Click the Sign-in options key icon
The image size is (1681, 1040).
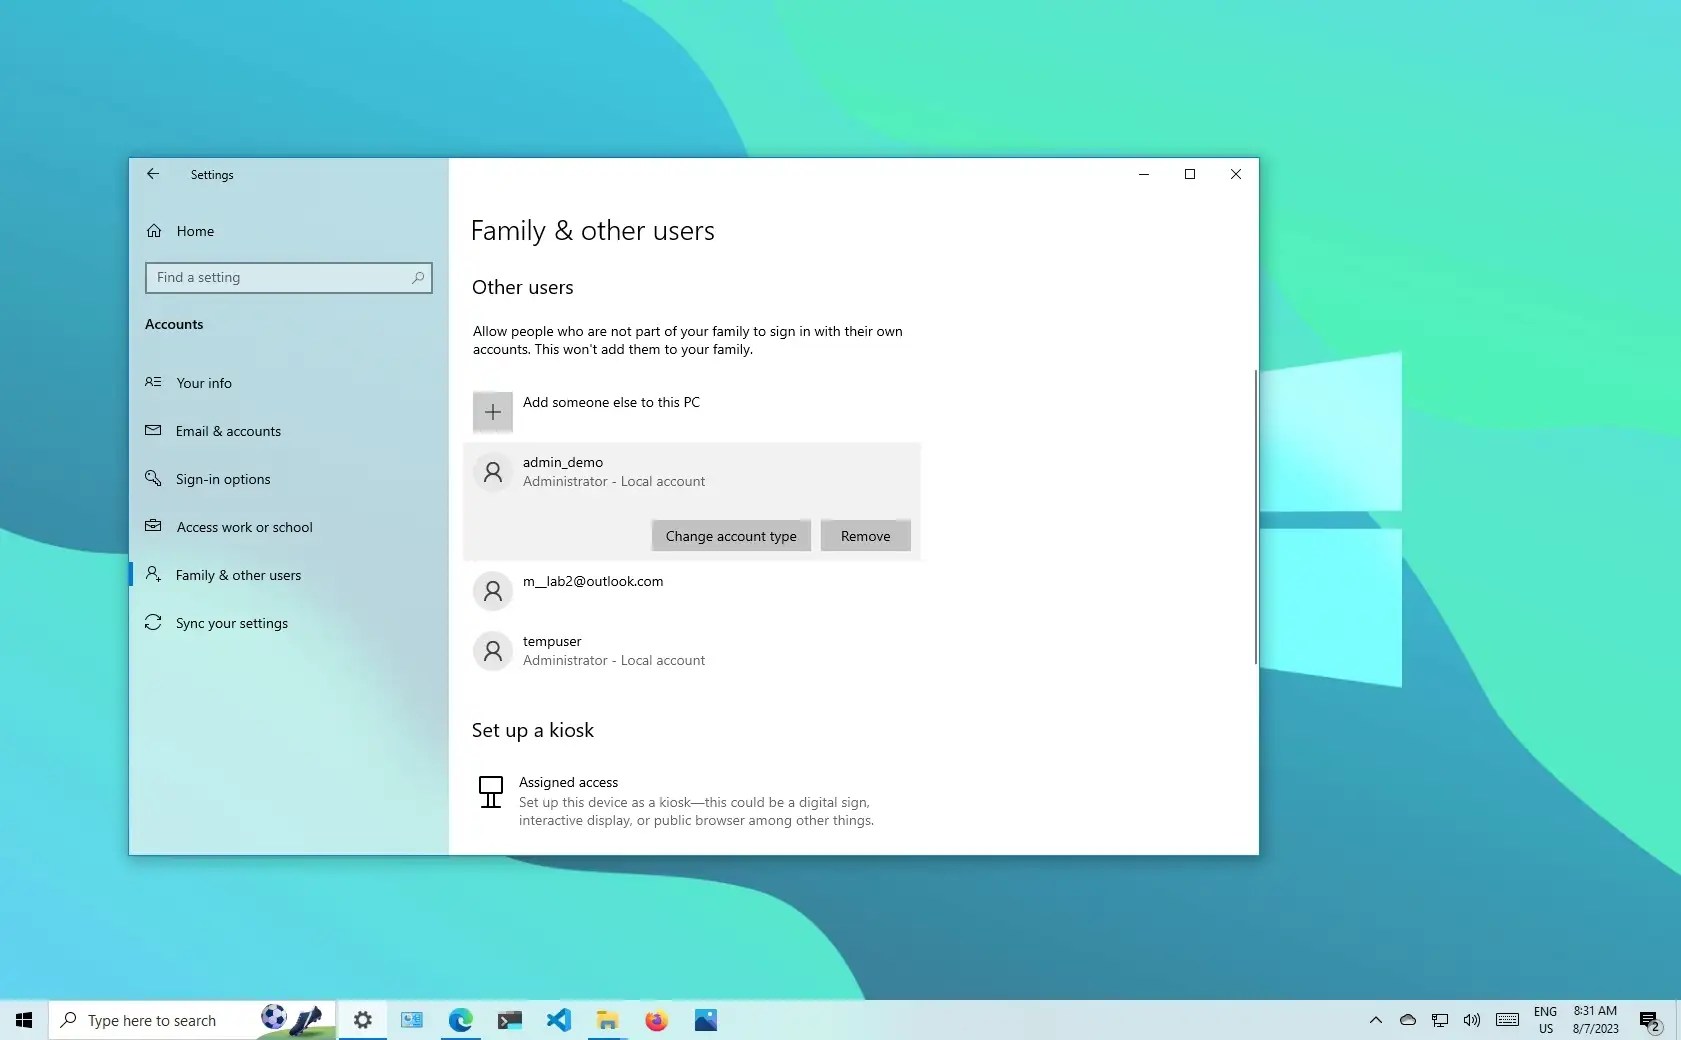pos(154,478)
